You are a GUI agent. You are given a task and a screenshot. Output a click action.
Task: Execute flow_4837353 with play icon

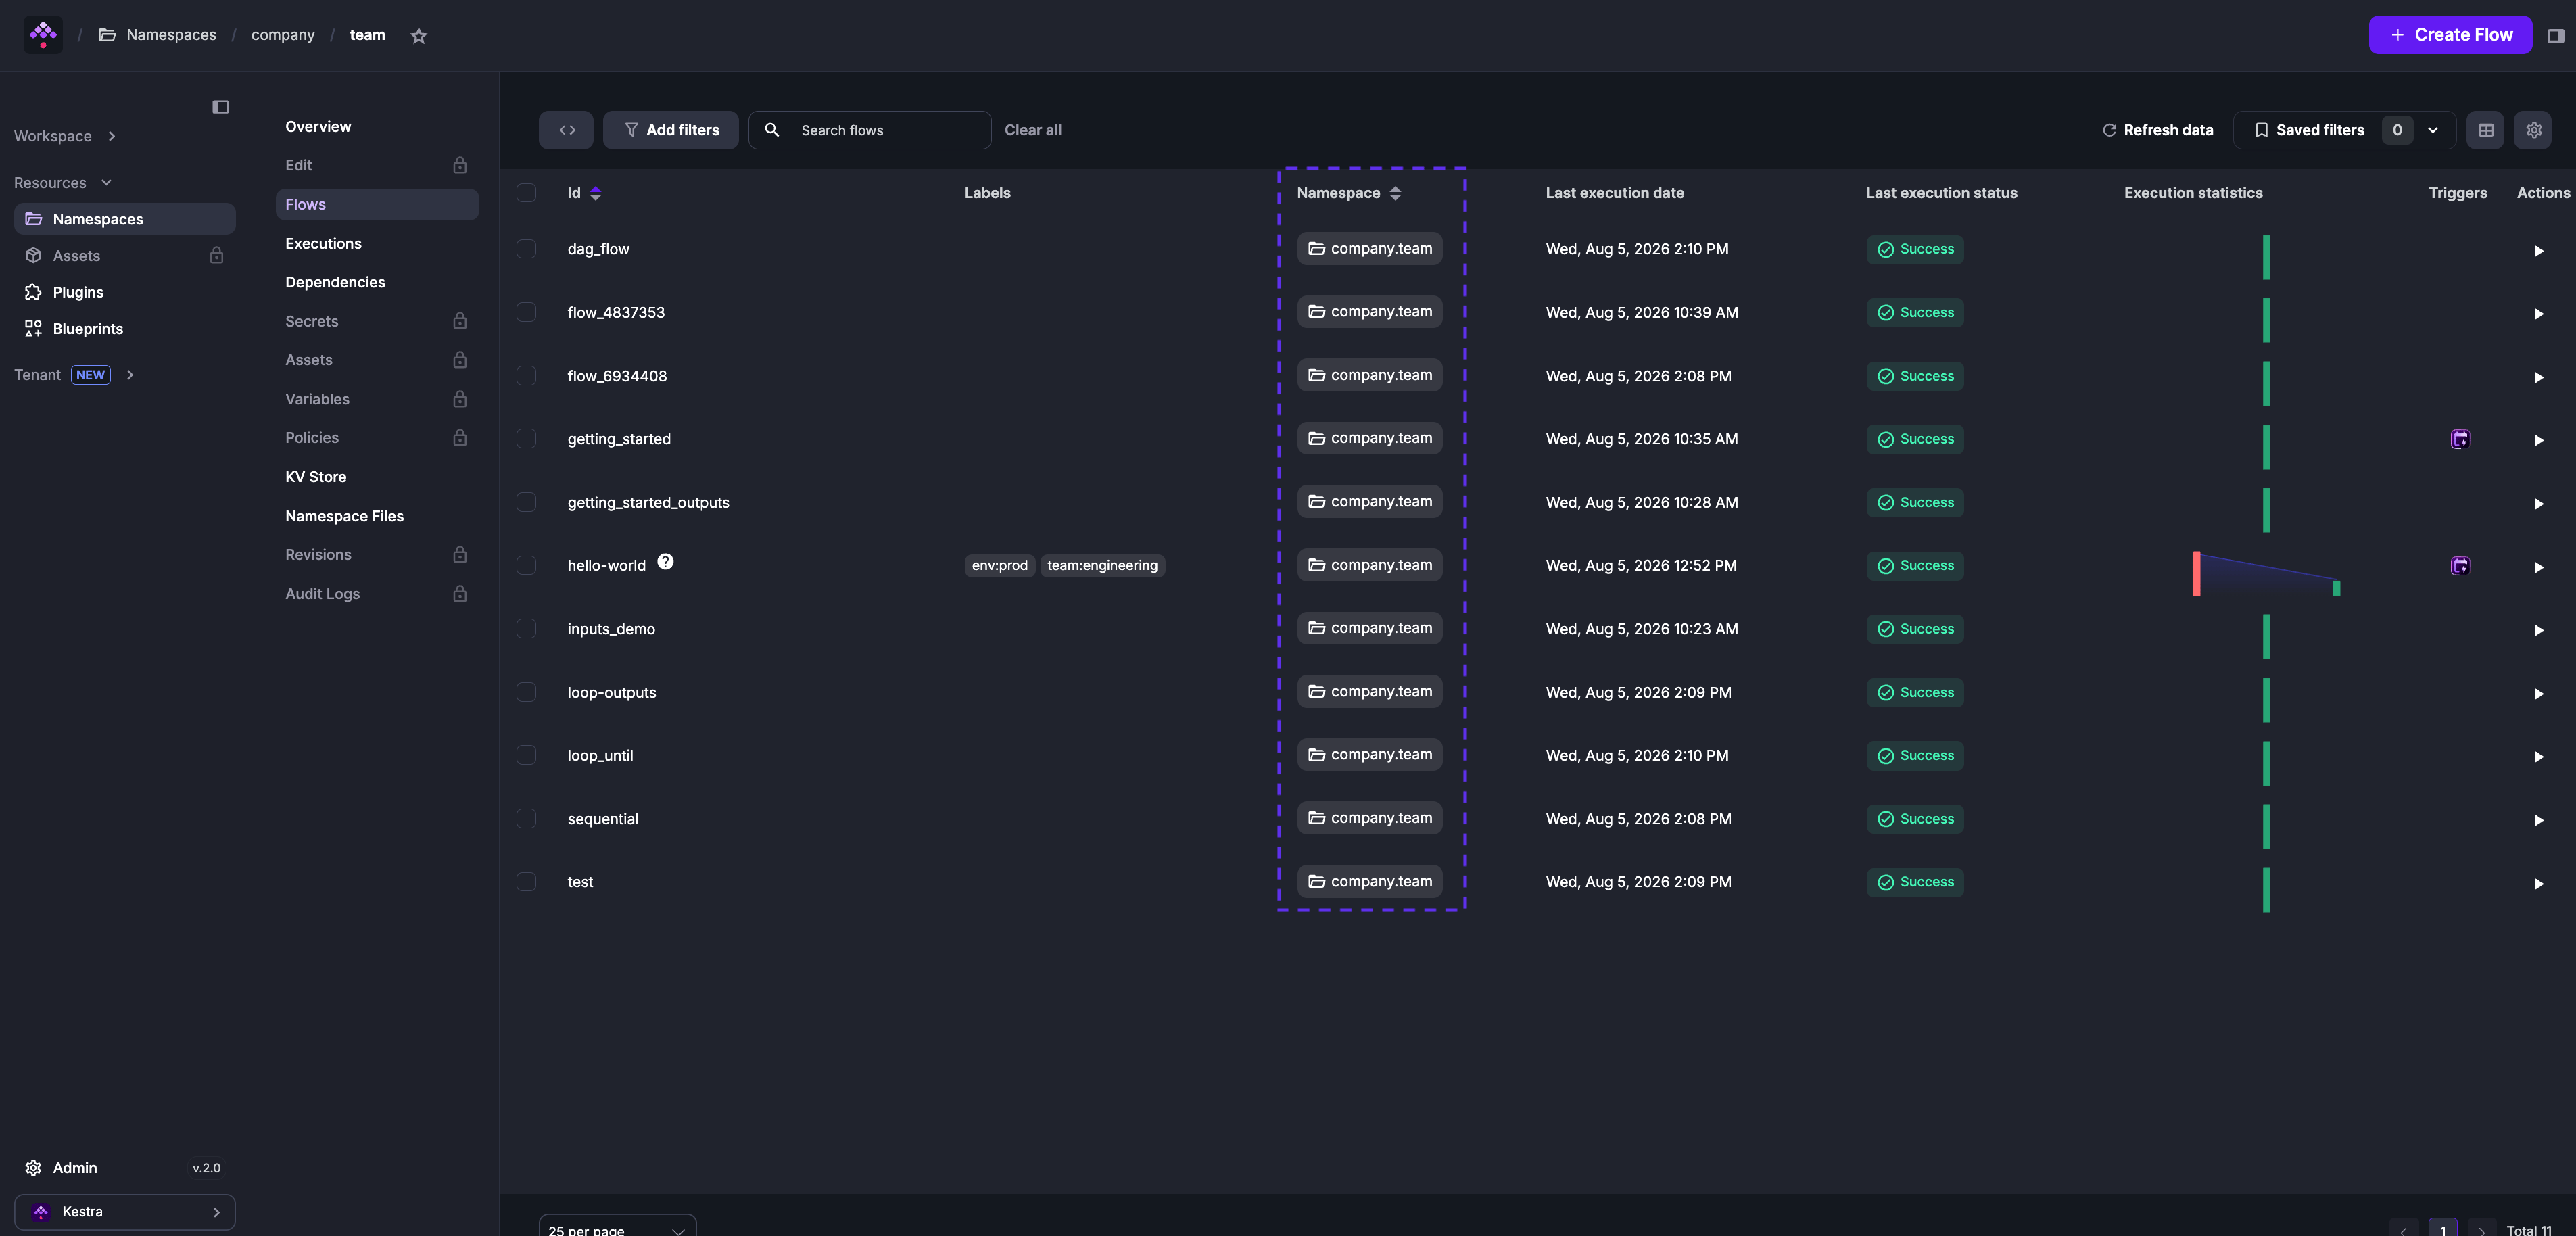2538,314
